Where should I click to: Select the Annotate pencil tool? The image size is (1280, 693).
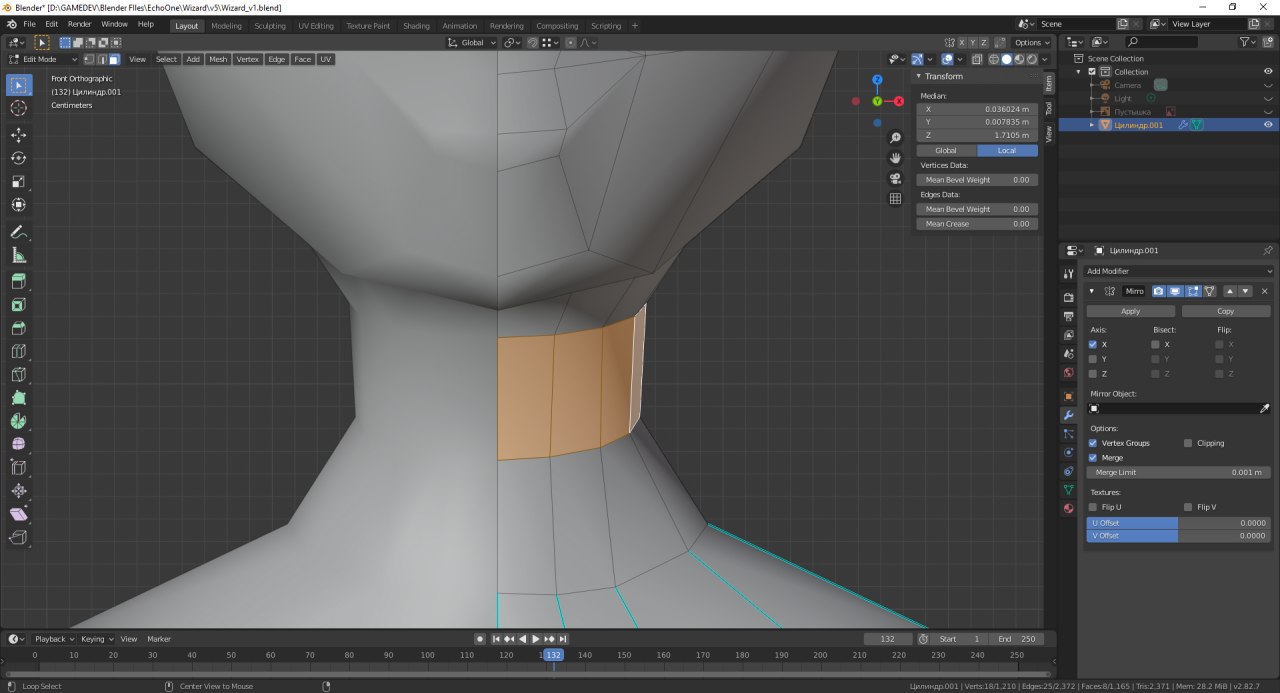(19, 232)
